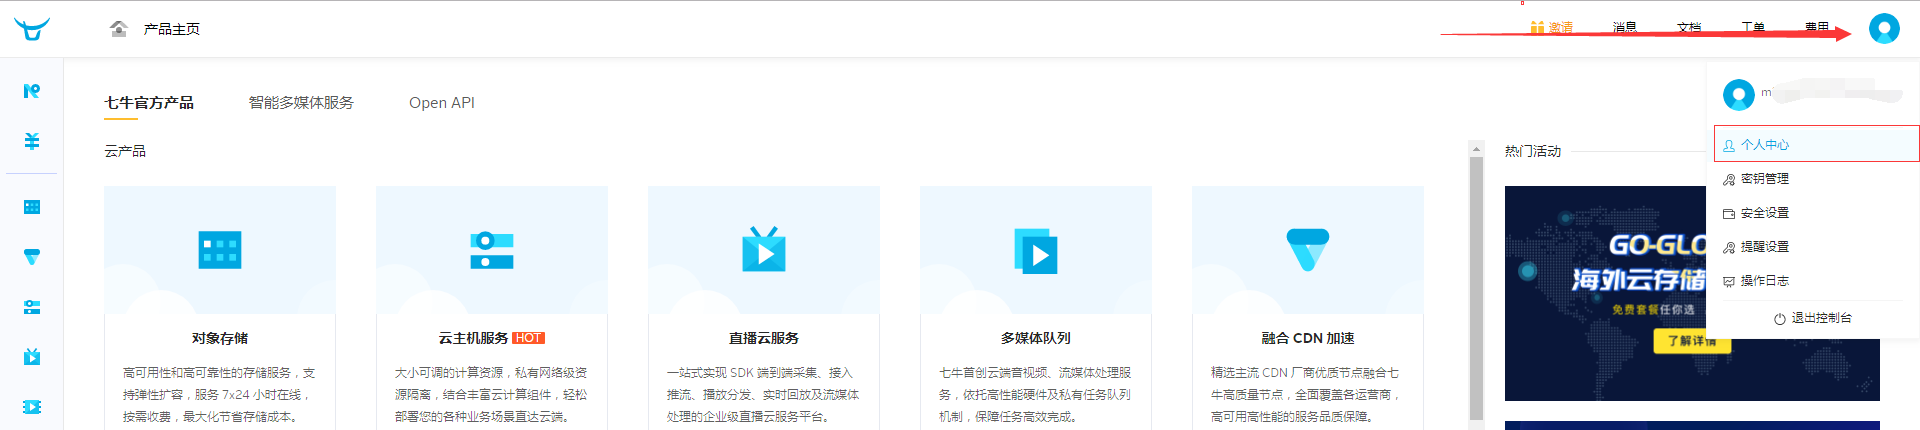Choose 退出控制台 to log out
Viewport: 1920px width, 430px height.
[x=1813, y=318]
